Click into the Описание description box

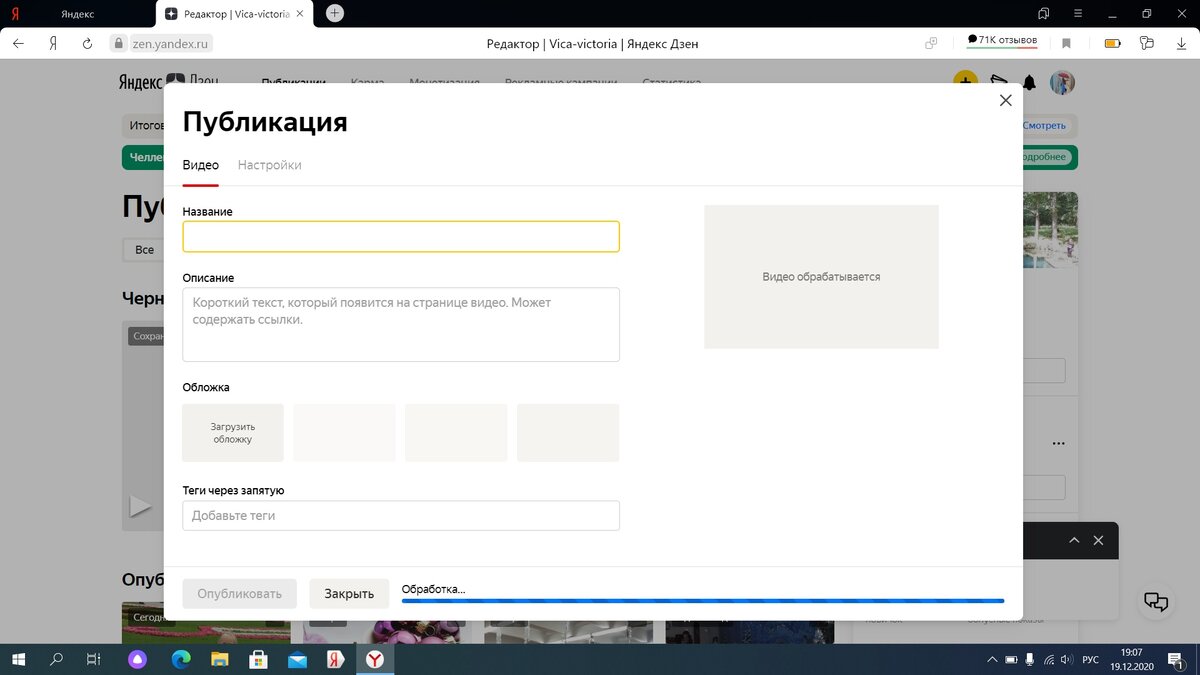point(401,324)
